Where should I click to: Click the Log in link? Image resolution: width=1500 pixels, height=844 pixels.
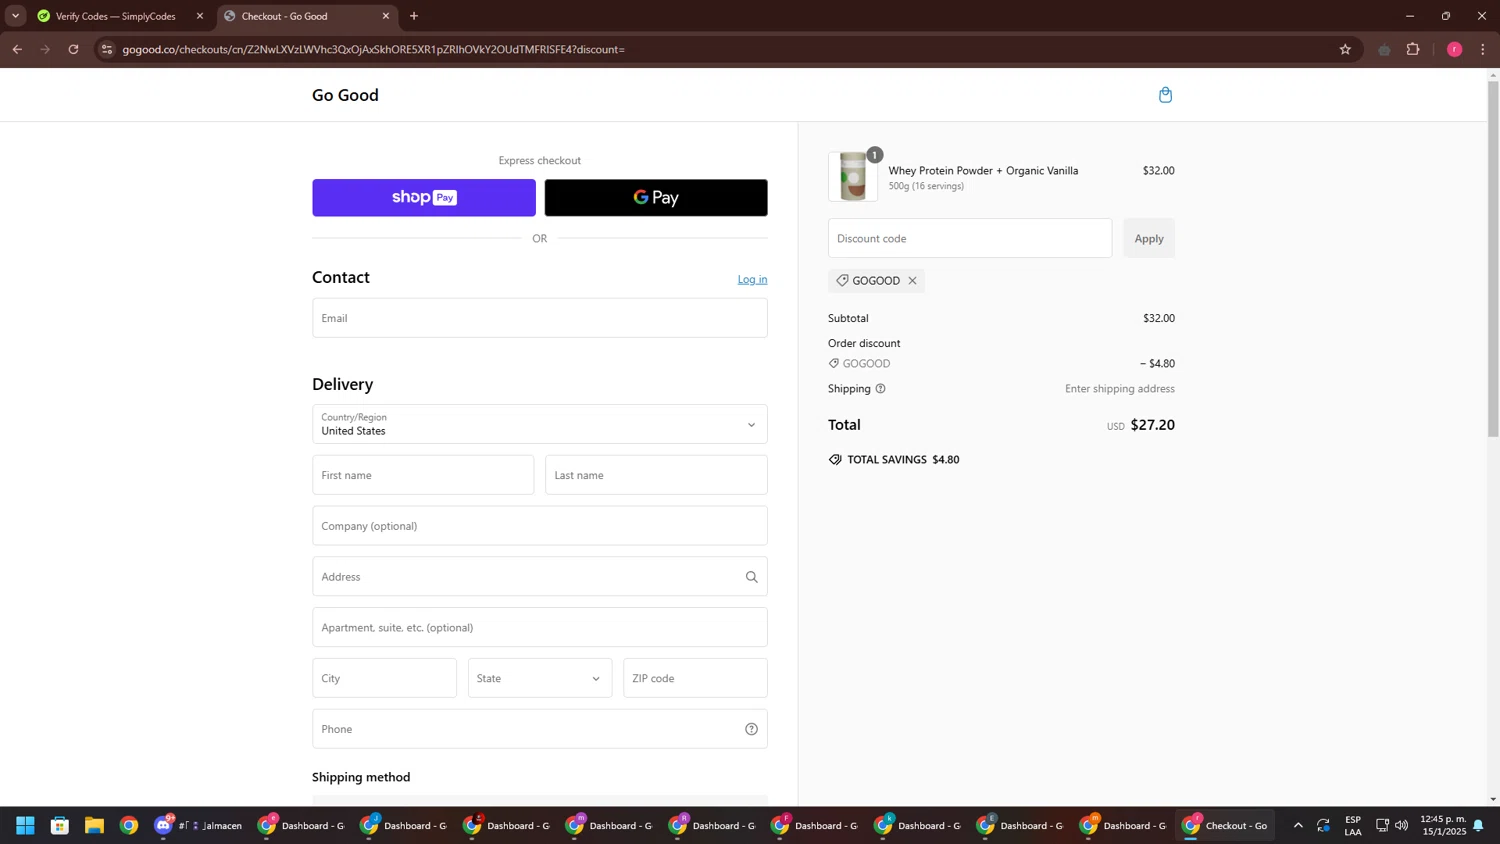pos(752,280)
